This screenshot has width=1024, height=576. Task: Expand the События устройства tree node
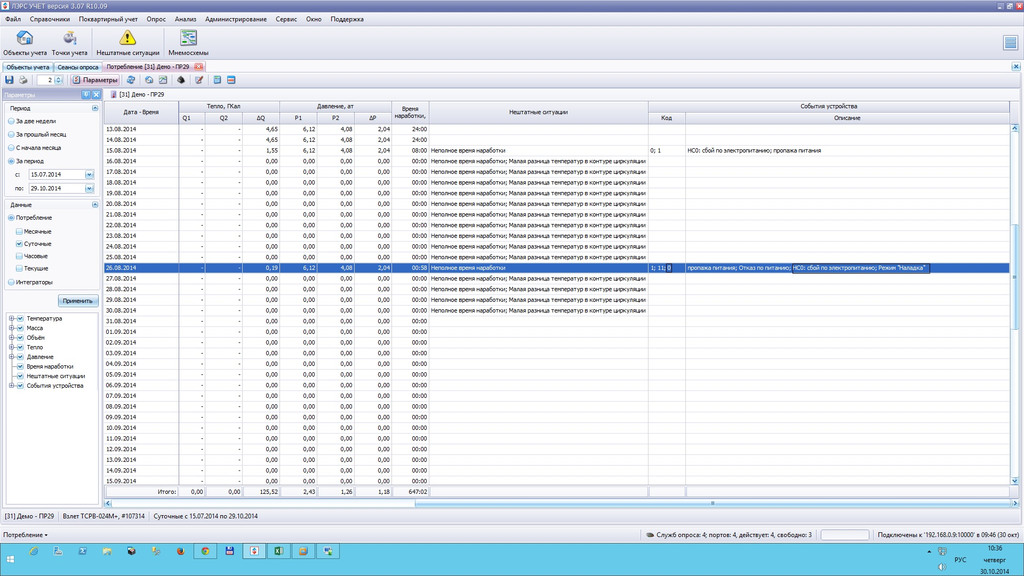tap(11, 386)
